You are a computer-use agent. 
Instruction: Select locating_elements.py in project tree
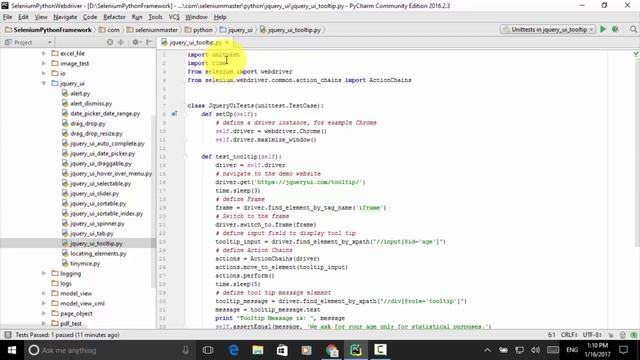coord(98,253)
